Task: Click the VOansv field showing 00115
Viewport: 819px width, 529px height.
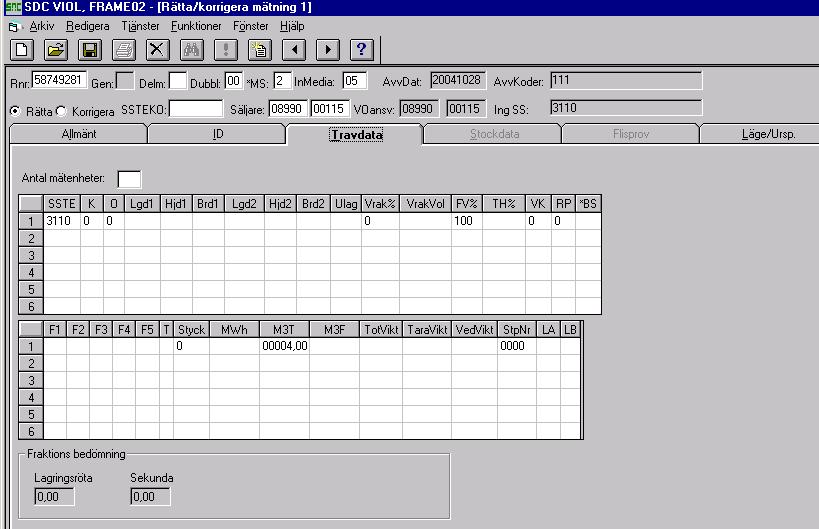Action: tap(466, 109)
